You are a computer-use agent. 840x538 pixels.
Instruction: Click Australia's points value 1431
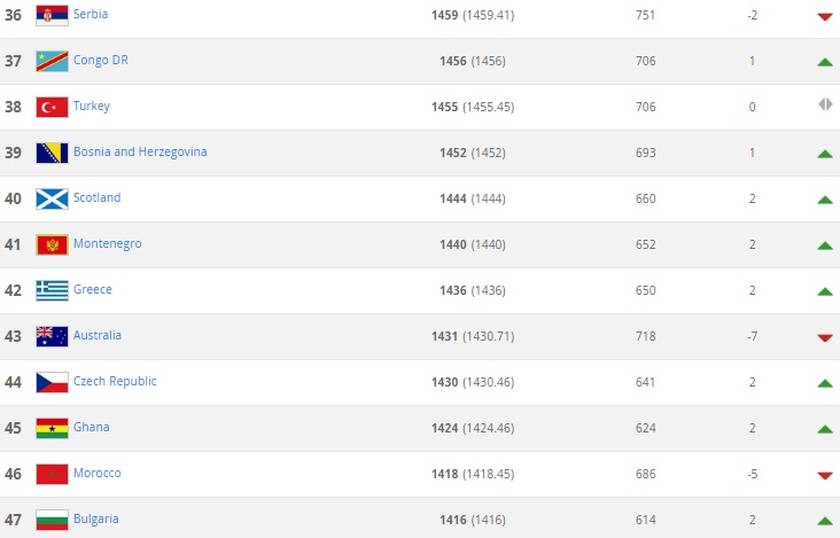(x=444, y=336)
